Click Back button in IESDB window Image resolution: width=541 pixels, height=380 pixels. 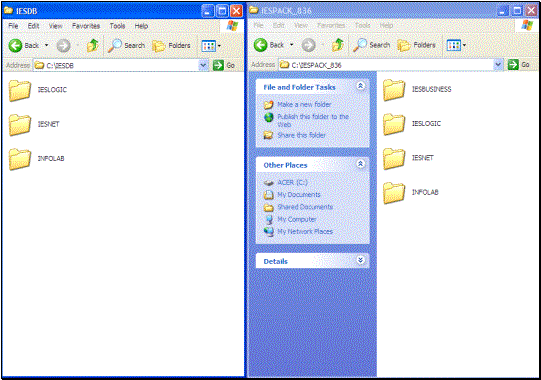pos(23,45)
